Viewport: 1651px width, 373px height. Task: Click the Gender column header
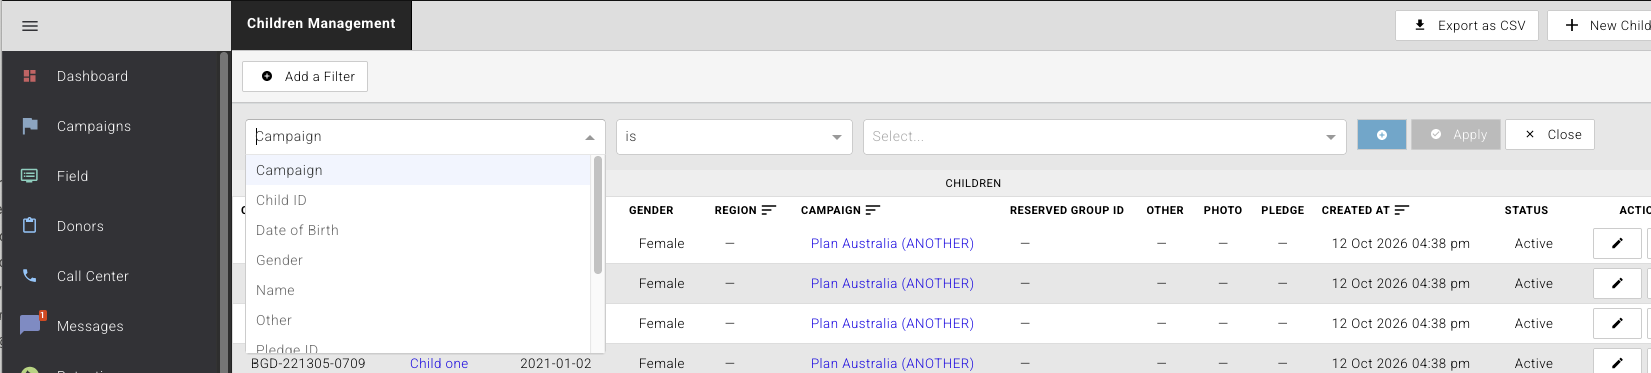point(651,210)
